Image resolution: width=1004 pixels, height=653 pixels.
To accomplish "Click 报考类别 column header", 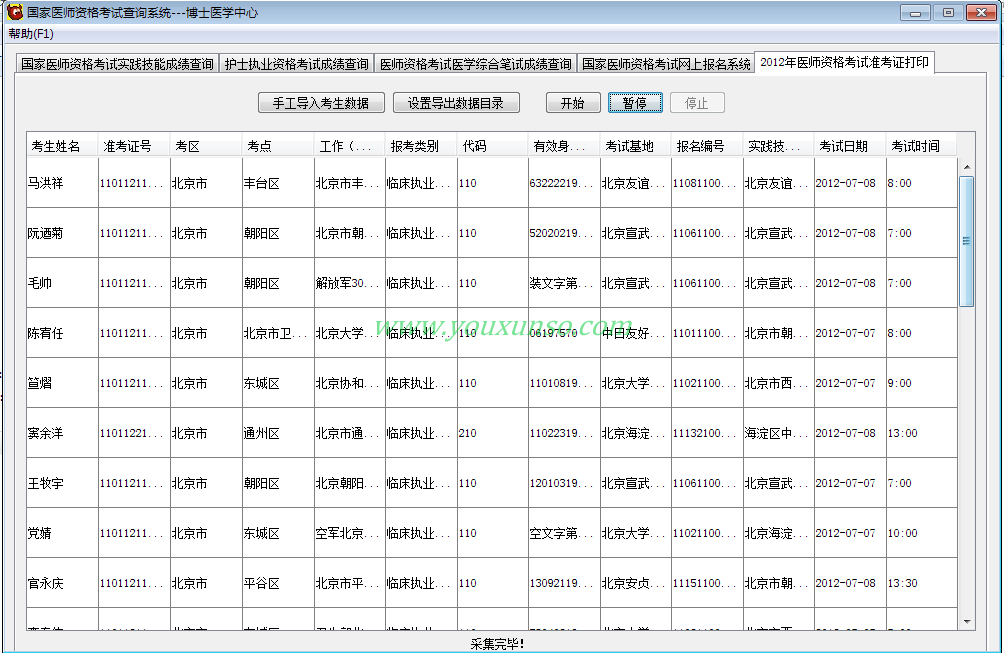I will point(421,146).
